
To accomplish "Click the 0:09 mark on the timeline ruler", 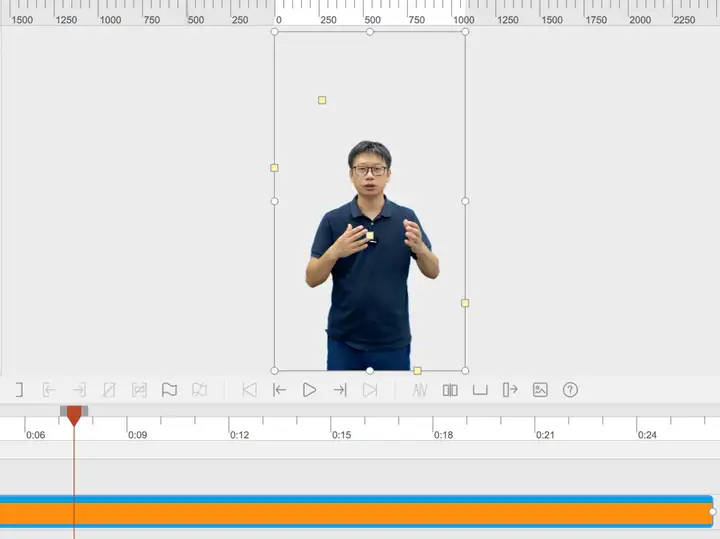I will click(x=137, y=435).
